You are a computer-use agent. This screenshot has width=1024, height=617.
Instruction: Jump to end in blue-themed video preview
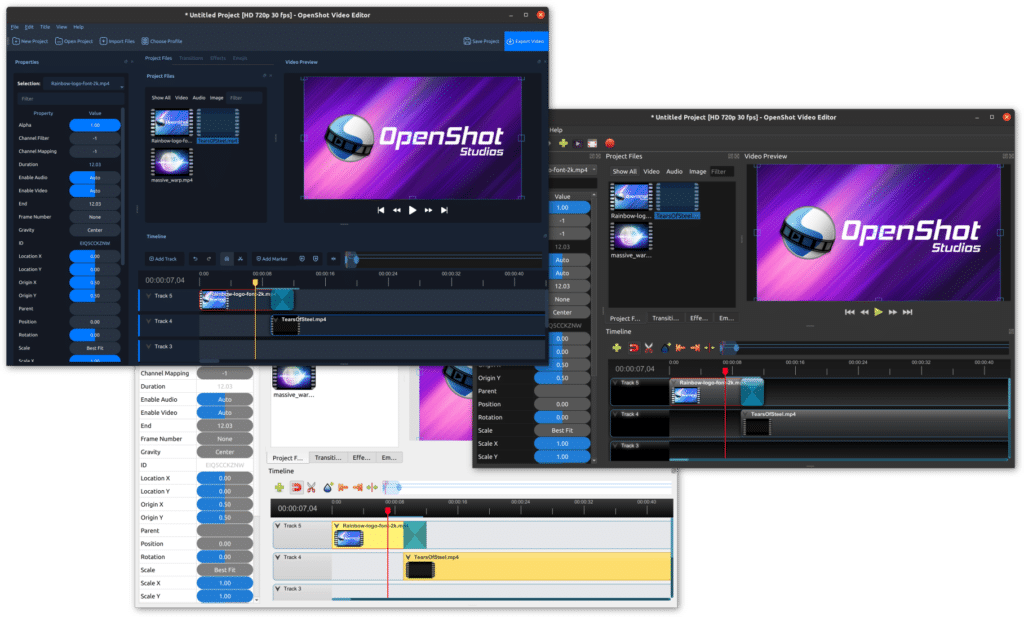click(x=444, y=210)
